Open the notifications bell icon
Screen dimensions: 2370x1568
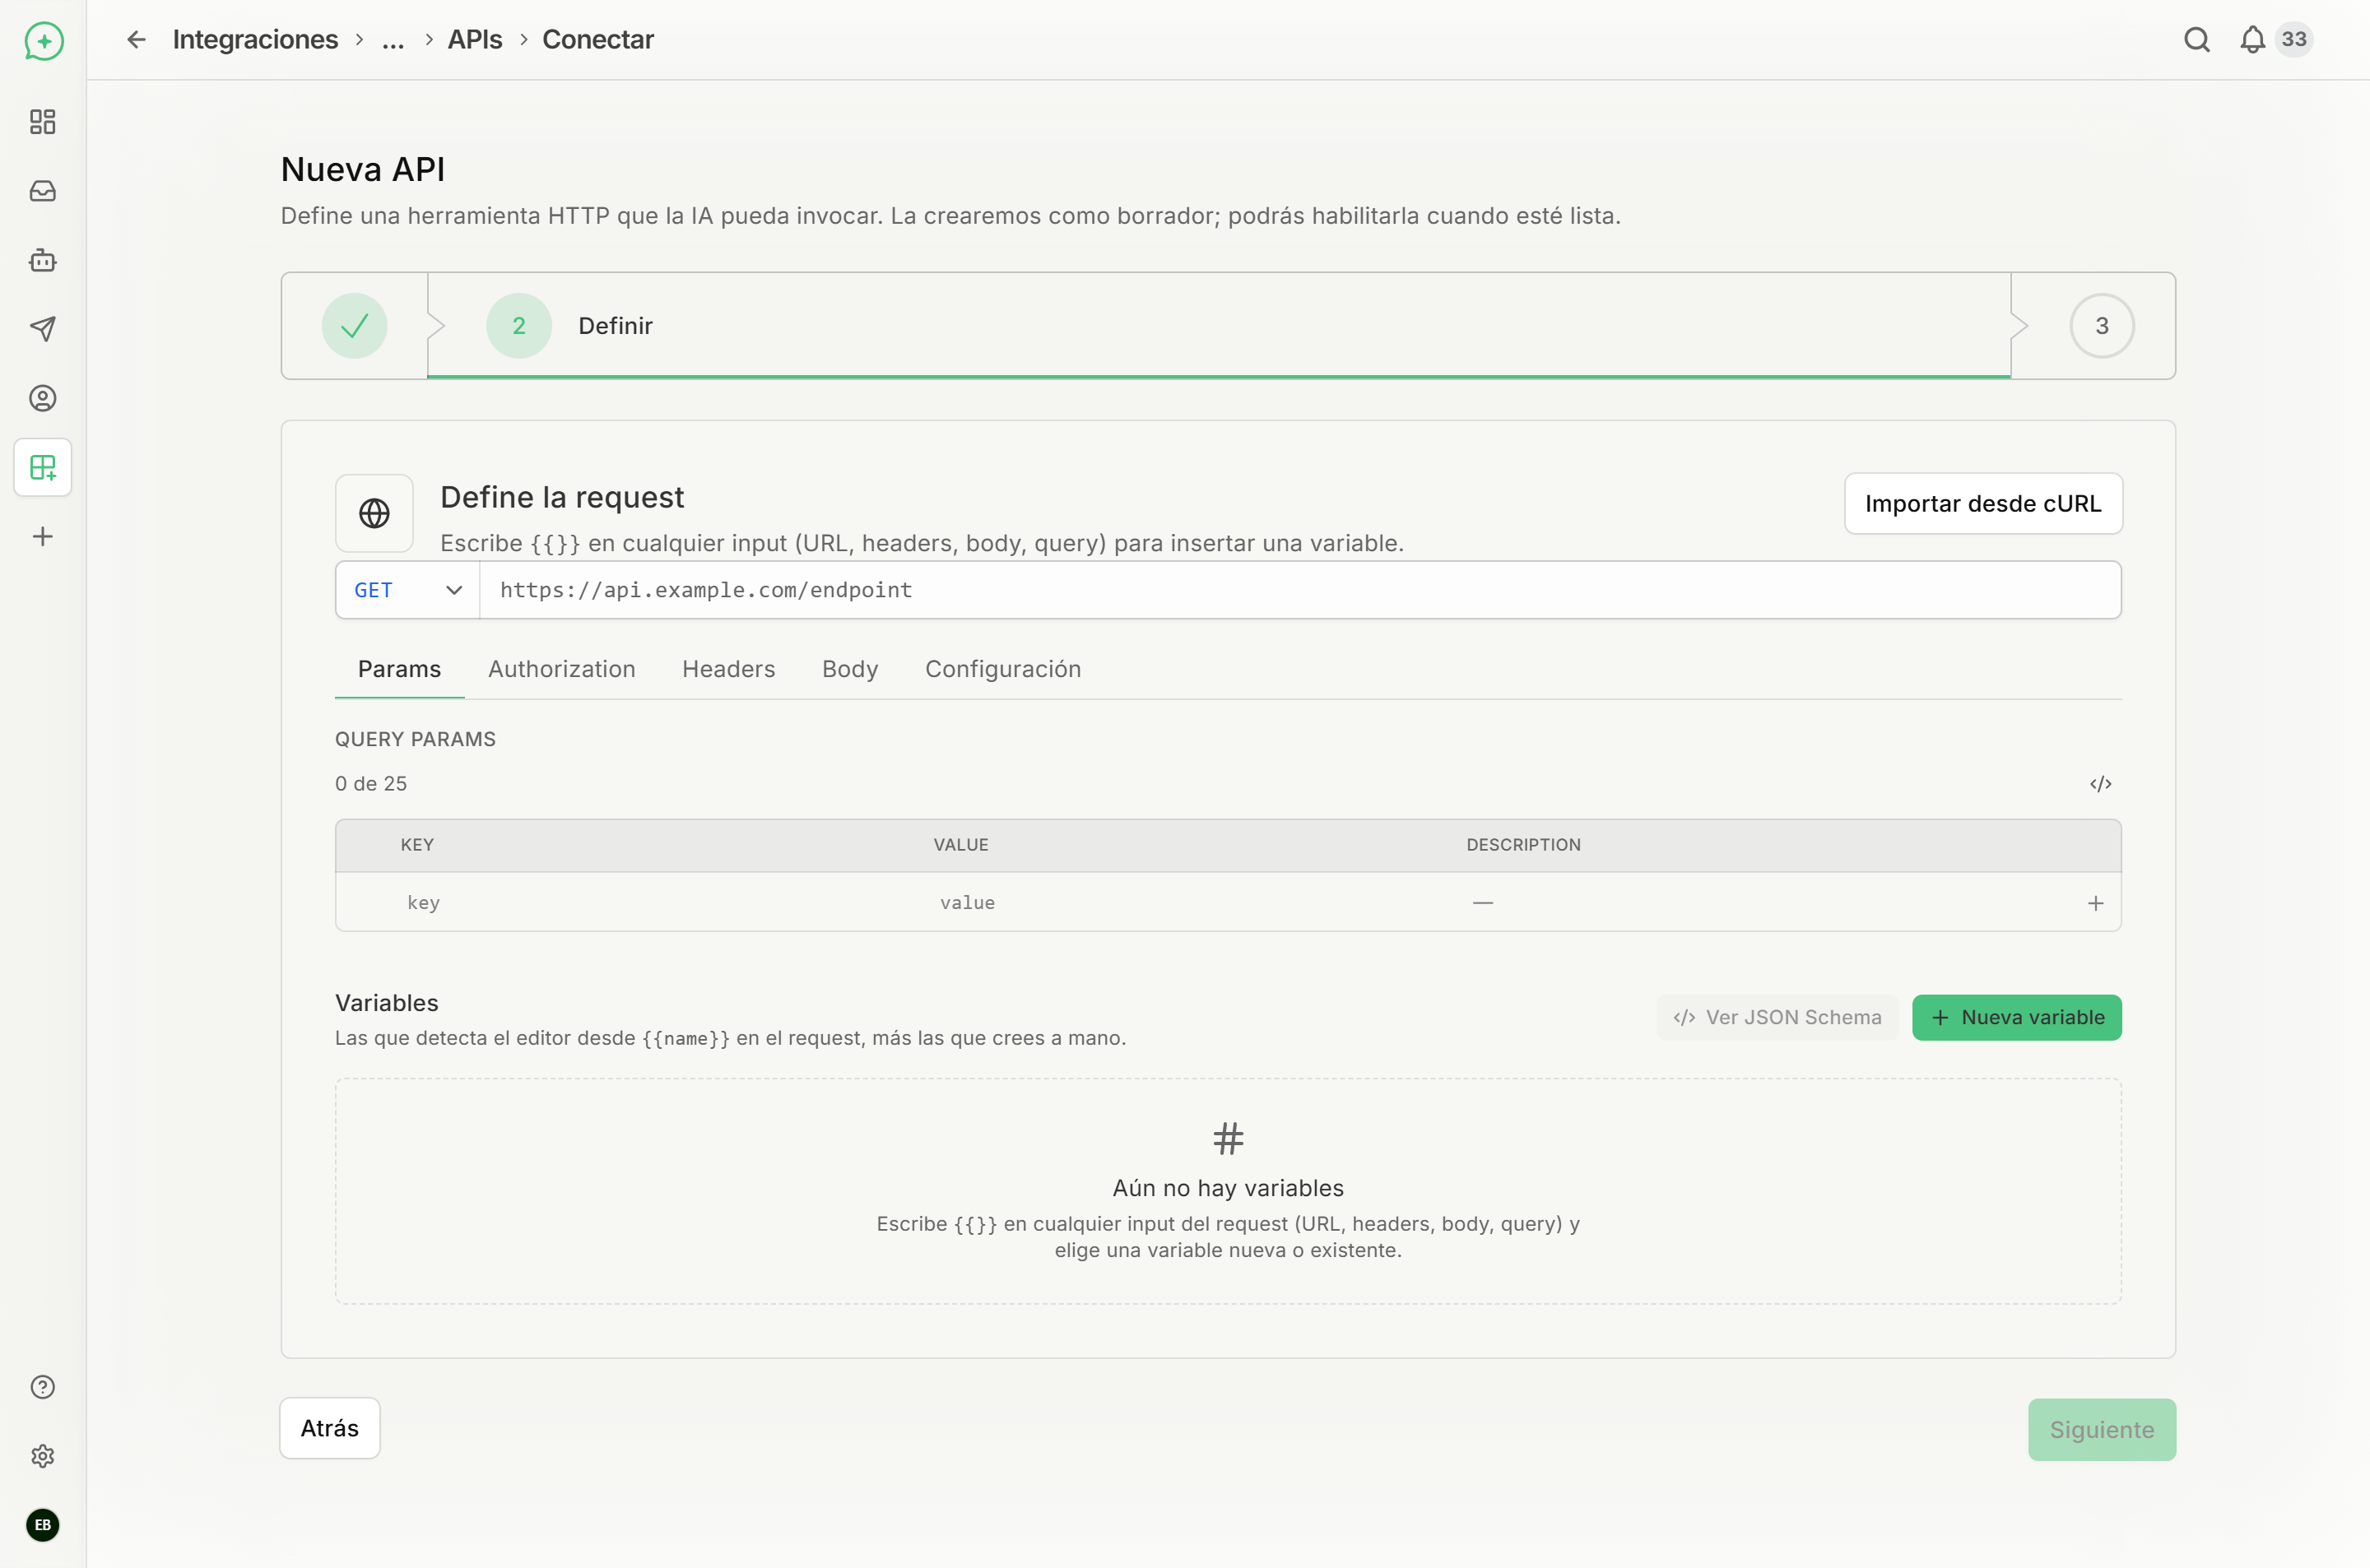(x=2252, y=39)
